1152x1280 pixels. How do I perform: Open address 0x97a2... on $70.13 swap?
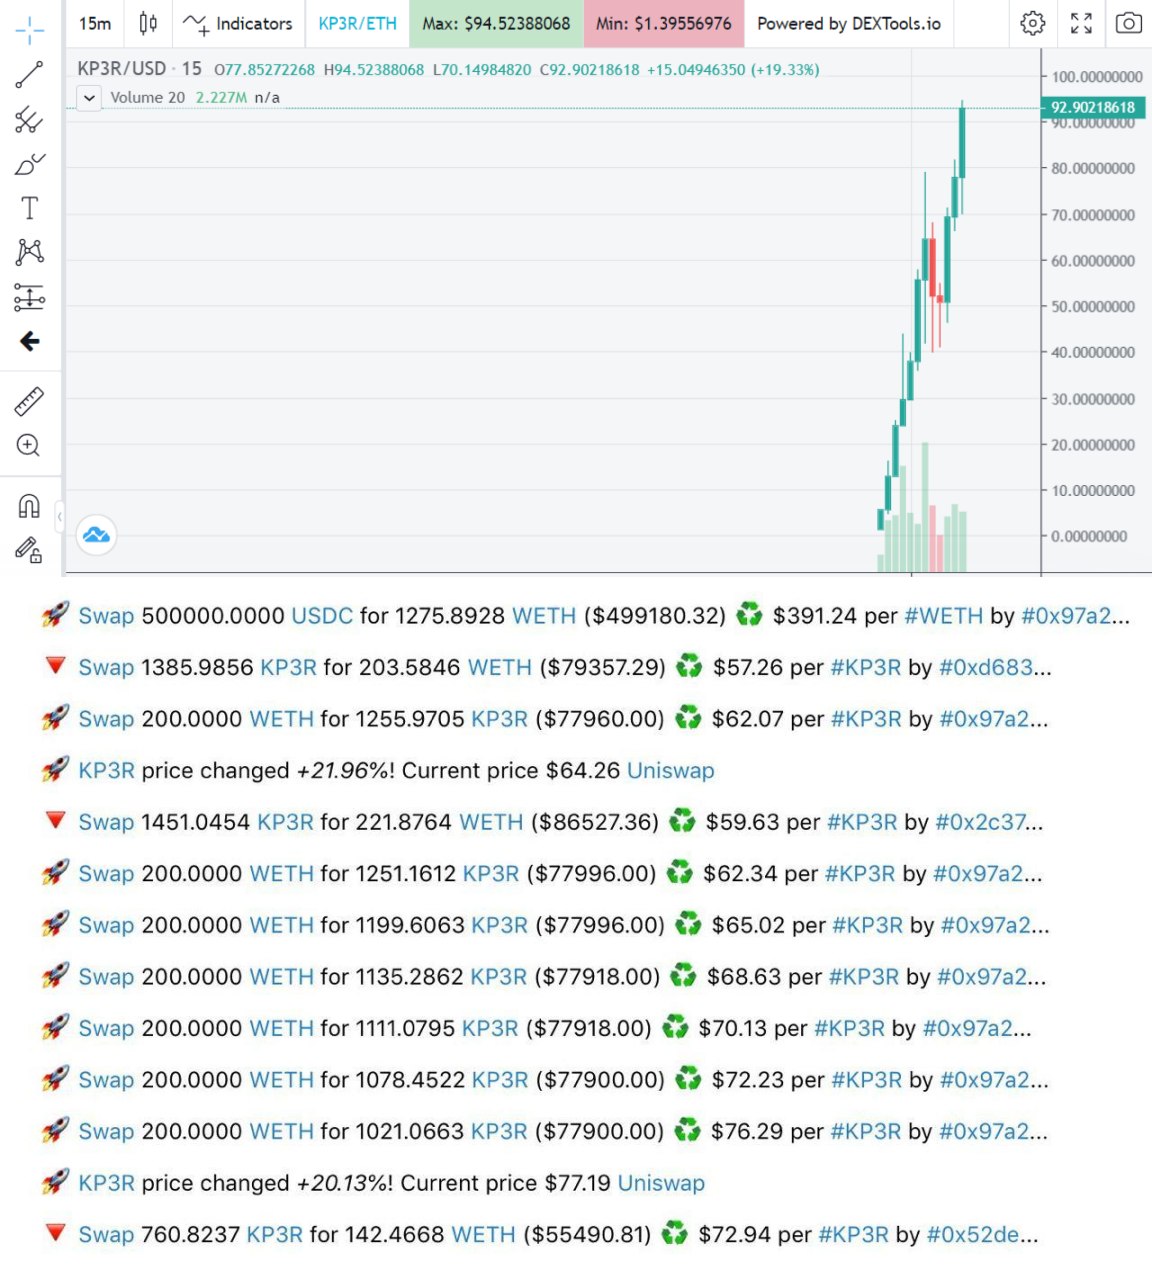coord(977,1028)
